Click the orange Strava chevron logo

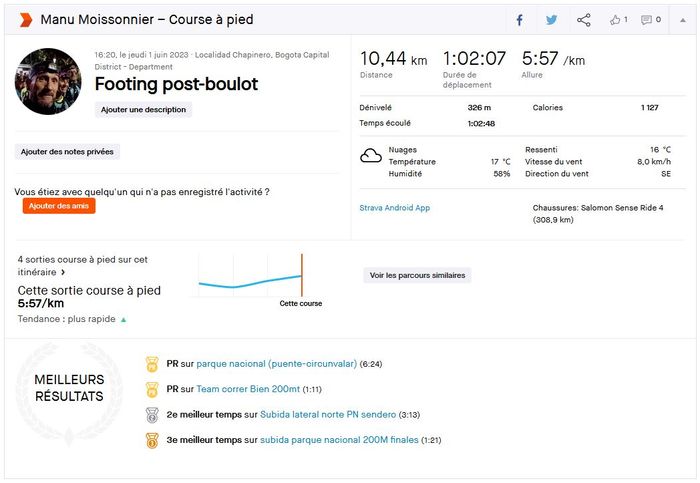(25, 20)
